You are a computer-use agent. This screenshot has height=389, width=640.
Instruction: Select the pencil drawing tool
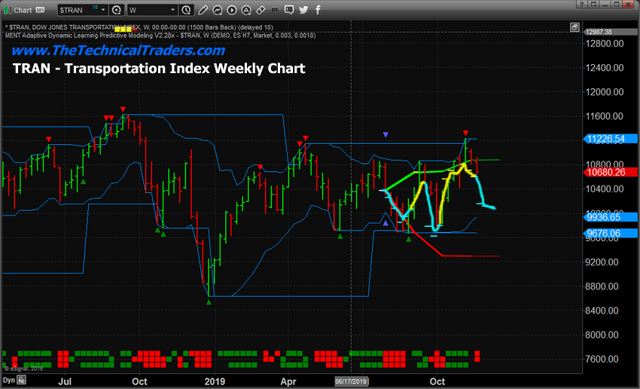click(203, 10)
